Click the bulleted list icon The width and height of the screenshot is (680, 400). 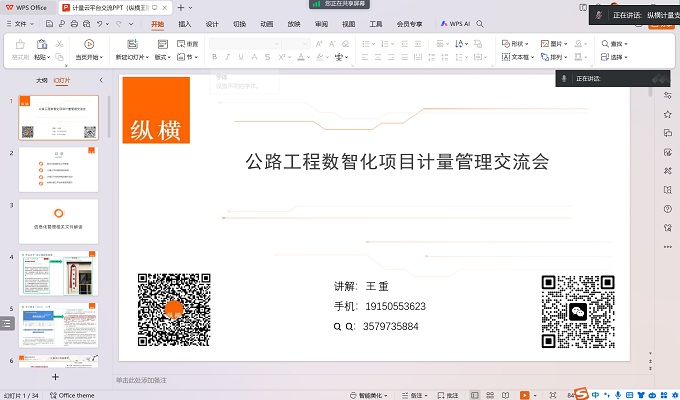click(366, 44)
